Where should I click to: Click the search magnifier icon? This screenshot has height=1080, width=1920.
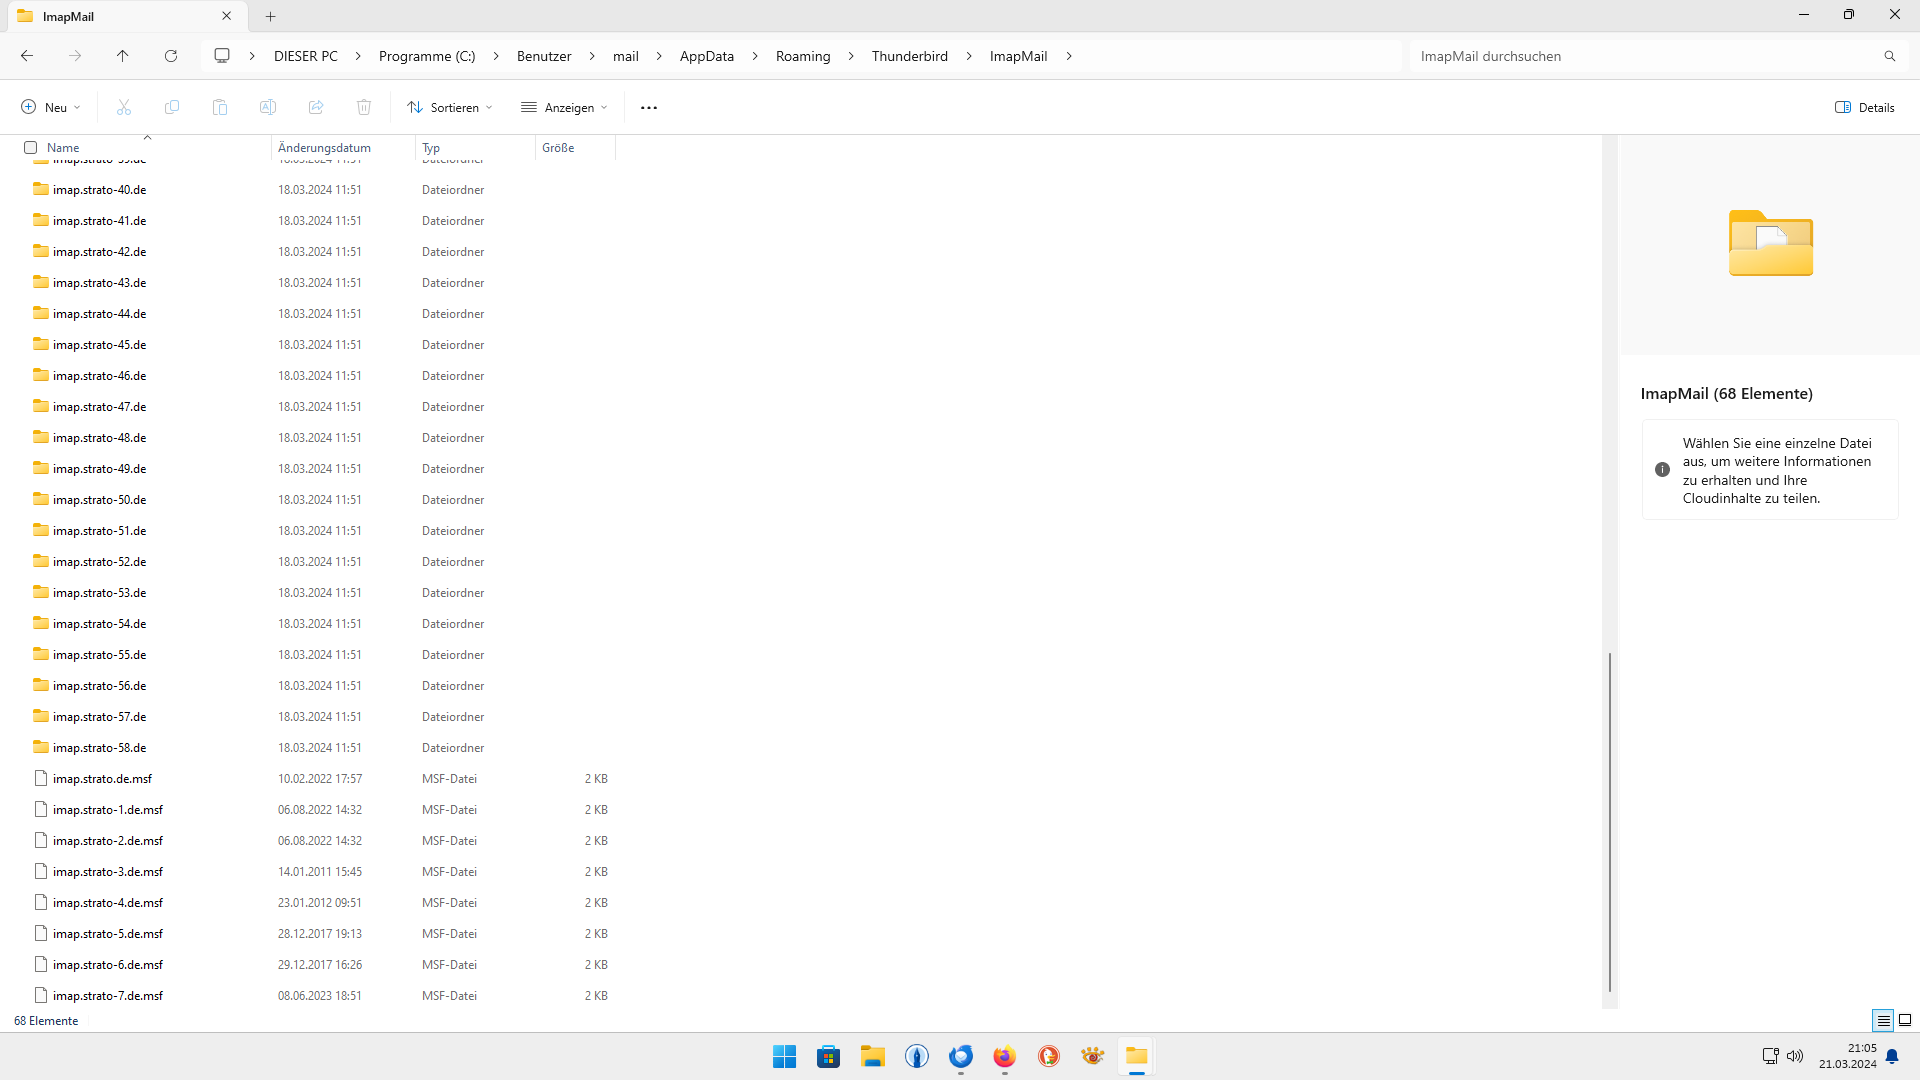pos(1890,56)
